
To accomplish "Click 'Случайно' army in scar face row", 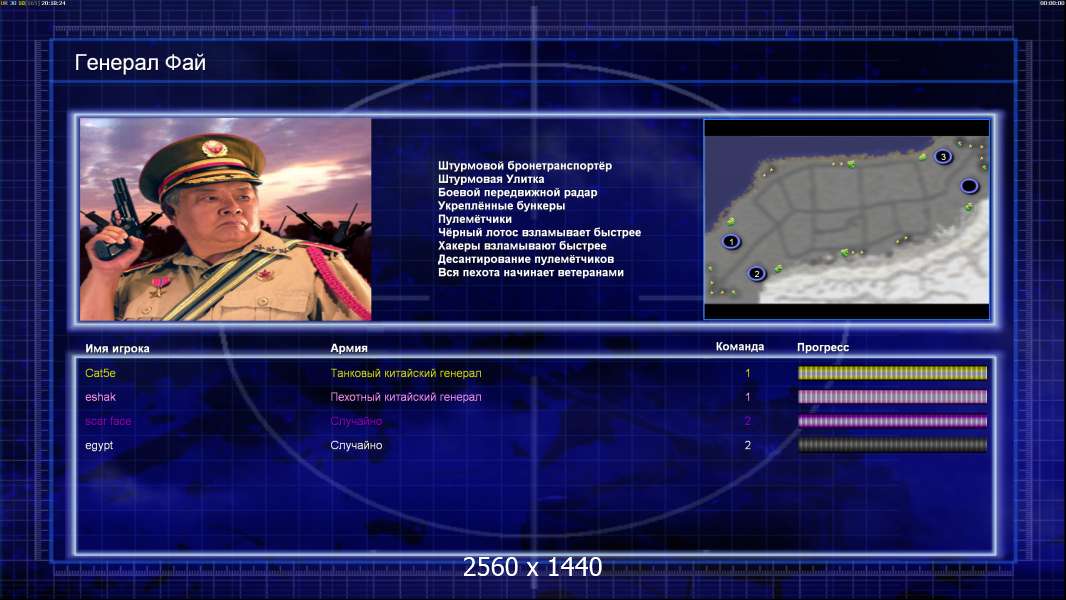I will pyautogui.click(x=356, y=421).
